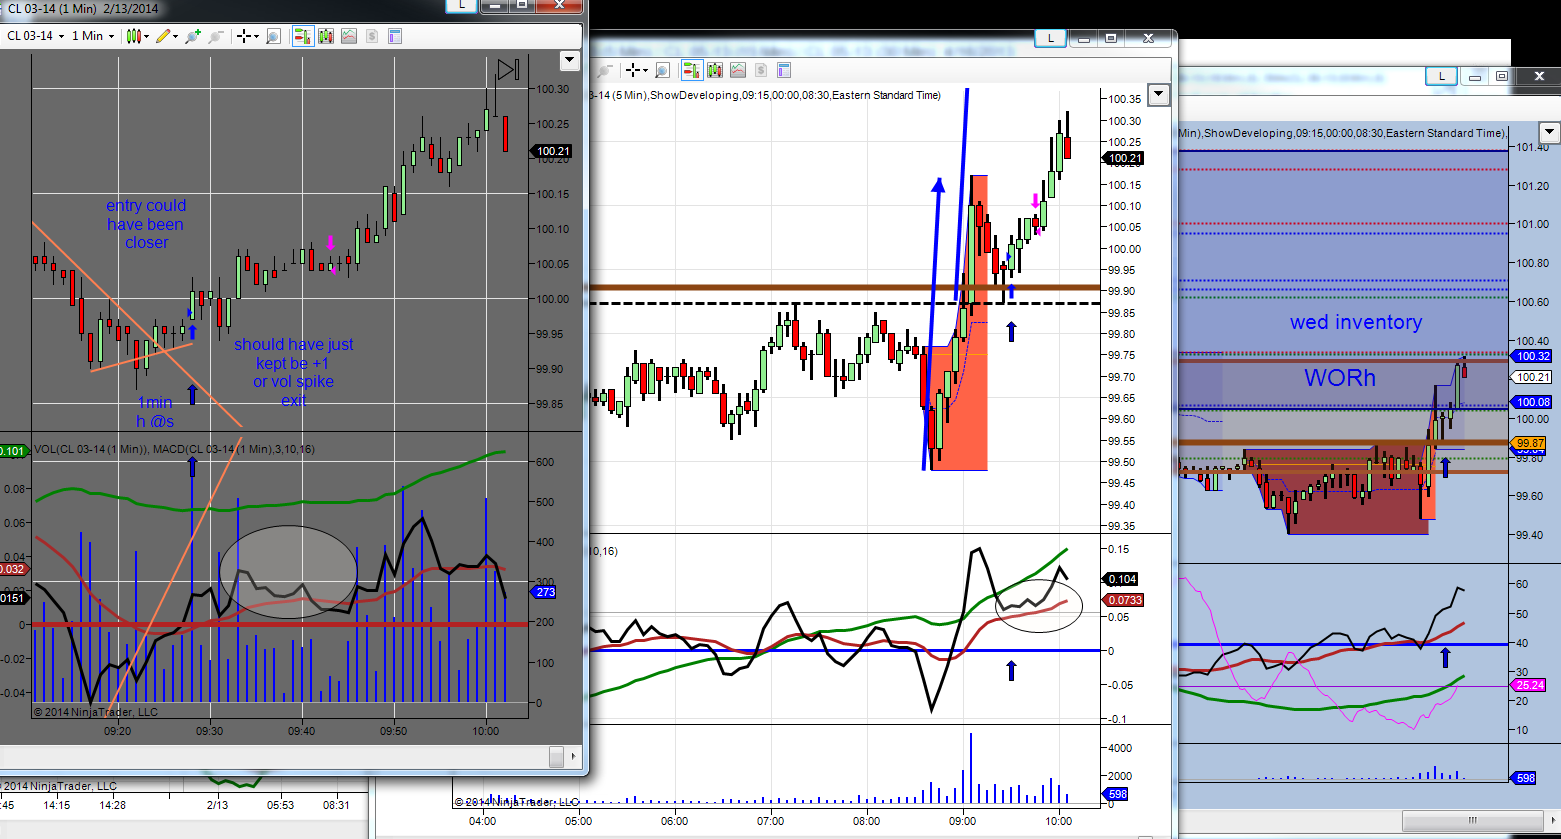Expand the panel arrow atop the 1 Min chart
The width and height of the screenshot is (1561, 839).
570,60
